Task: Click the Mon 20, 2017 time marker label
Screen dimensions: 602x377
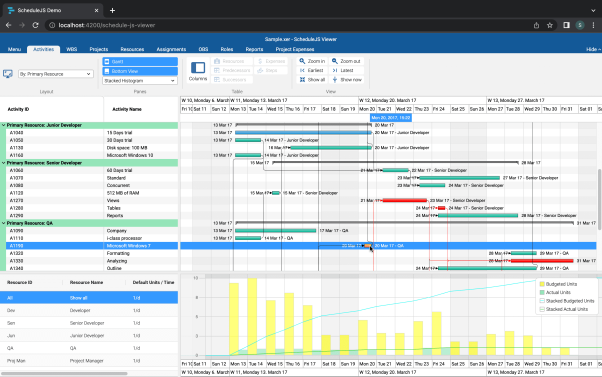Action: 391,118
